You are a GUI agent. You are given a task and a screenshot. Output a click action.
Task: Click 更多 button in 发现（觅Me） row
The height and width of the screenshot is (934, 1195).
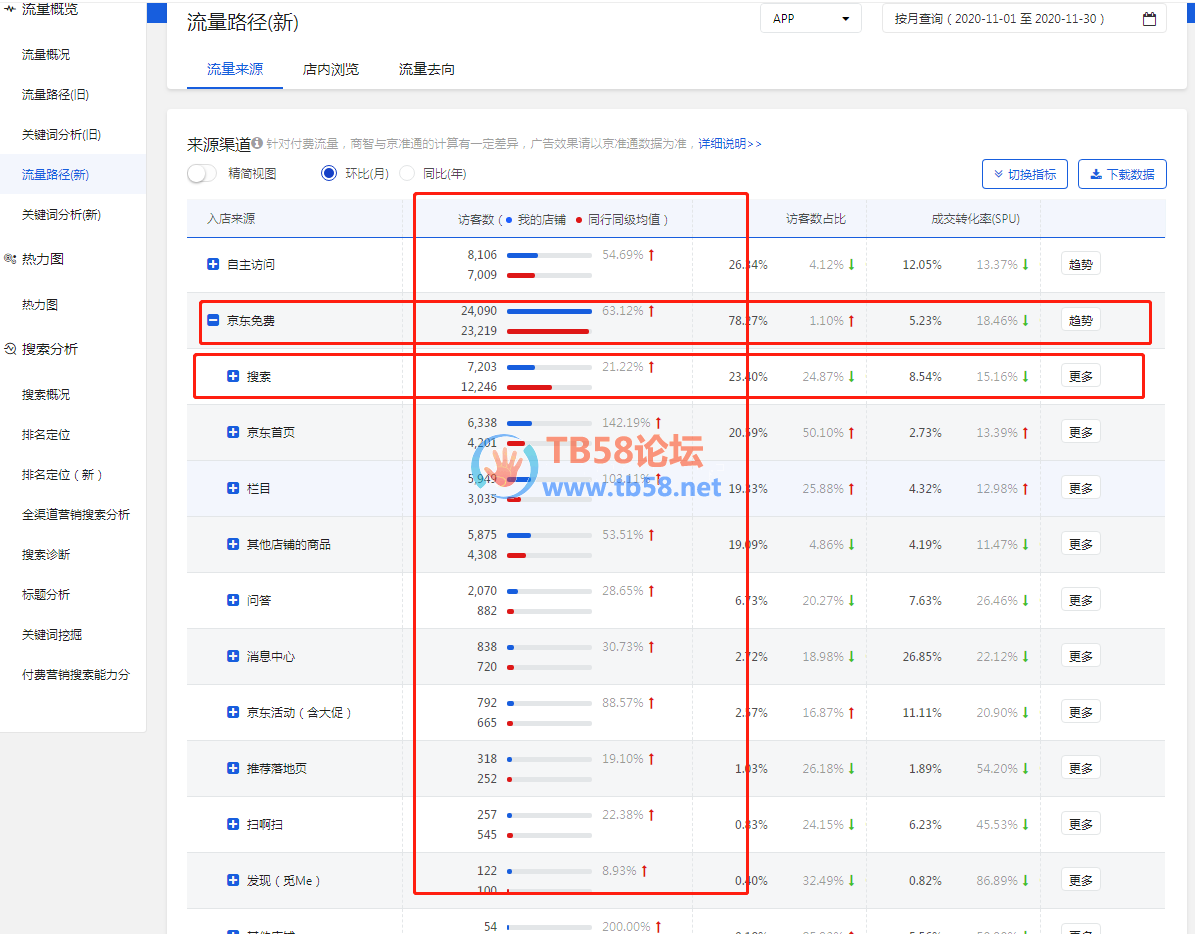point(1081,880)
